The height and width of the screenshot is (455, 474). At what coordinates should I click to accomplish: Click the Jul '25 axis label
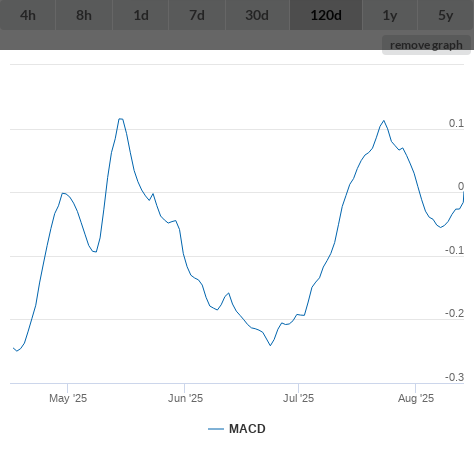pos(298,398)
